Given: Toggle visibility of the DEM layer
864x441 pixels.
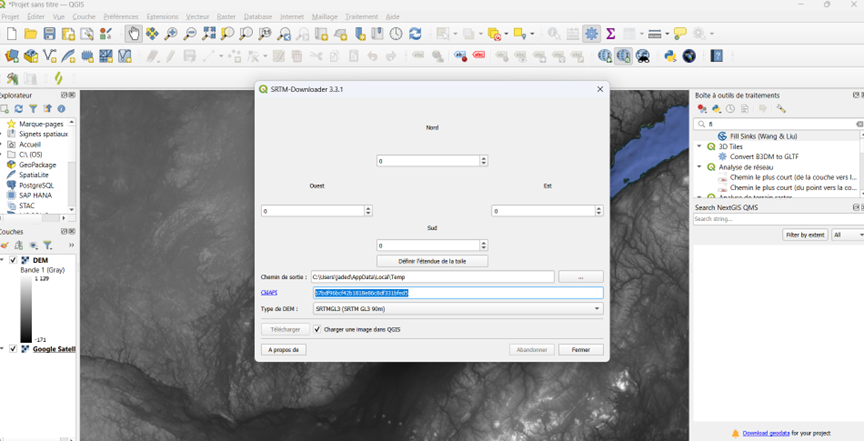Looking at the screenshot, I should point(13,260).
